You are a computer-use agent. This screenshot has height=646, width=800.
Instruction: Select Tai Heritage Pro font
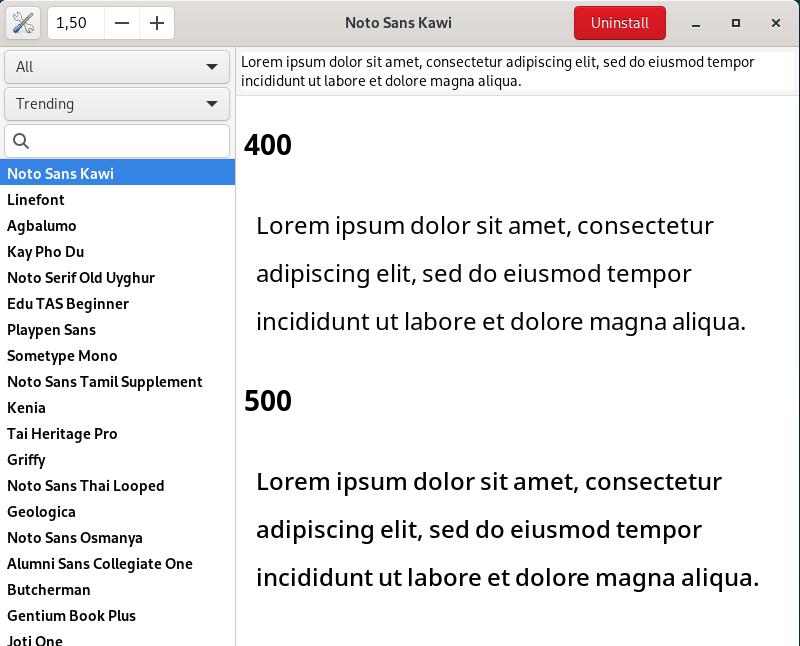117,434
